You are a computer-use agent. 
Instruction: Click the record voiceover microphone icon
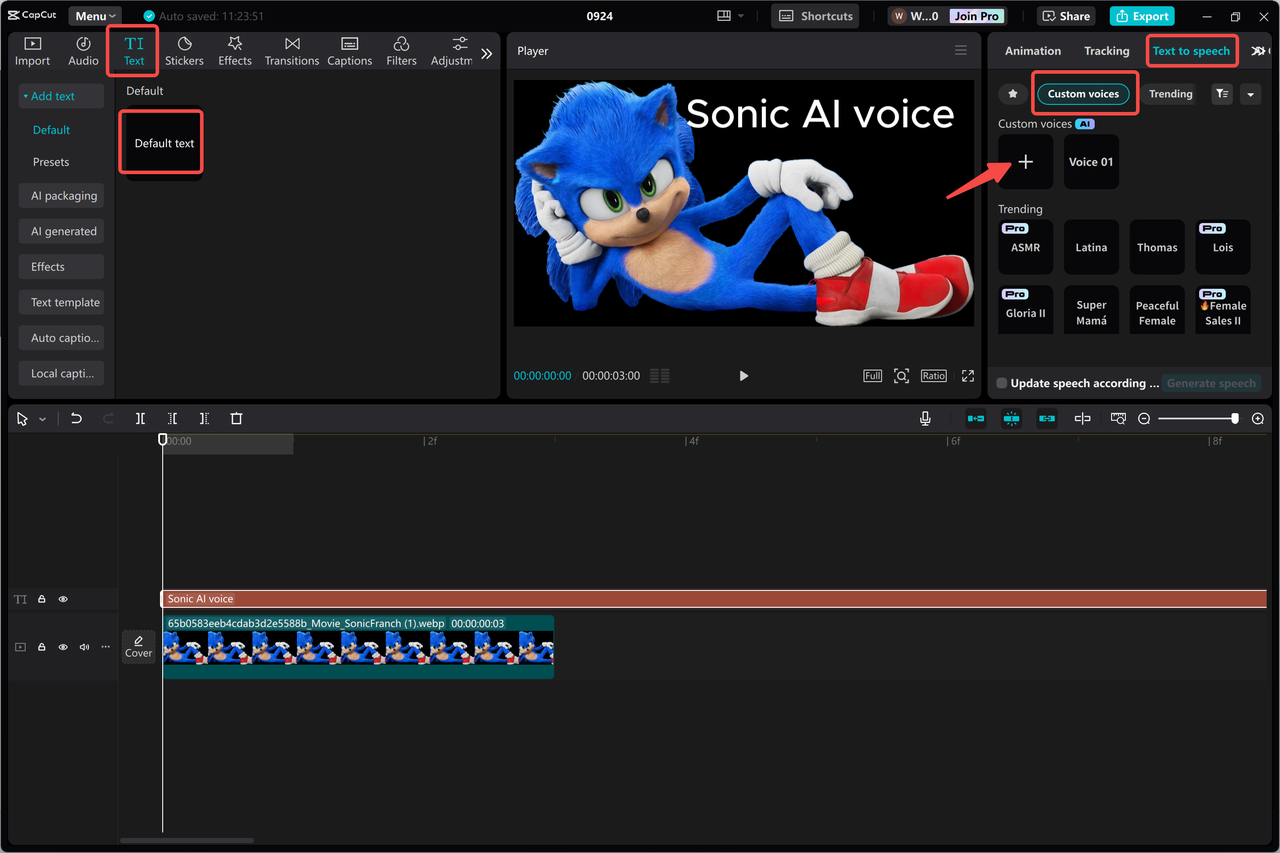925,418
